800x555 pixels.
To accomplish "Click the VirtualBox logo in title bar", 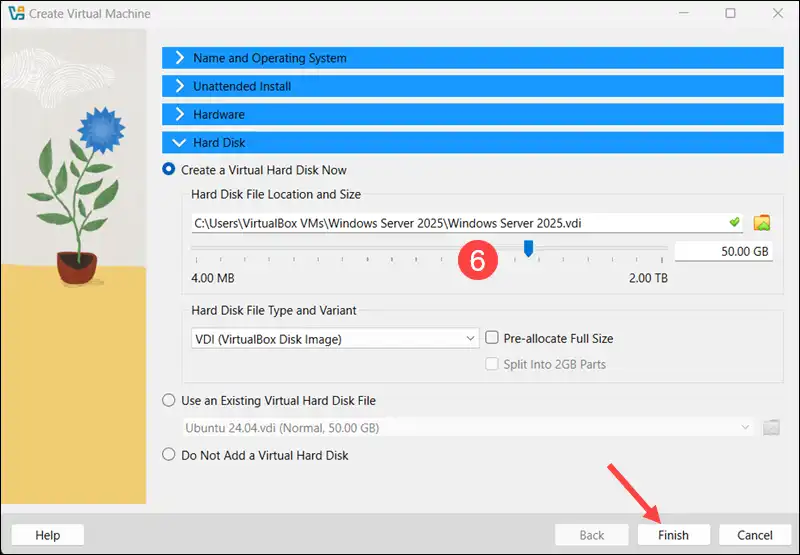I will click(x=15, y=14).
